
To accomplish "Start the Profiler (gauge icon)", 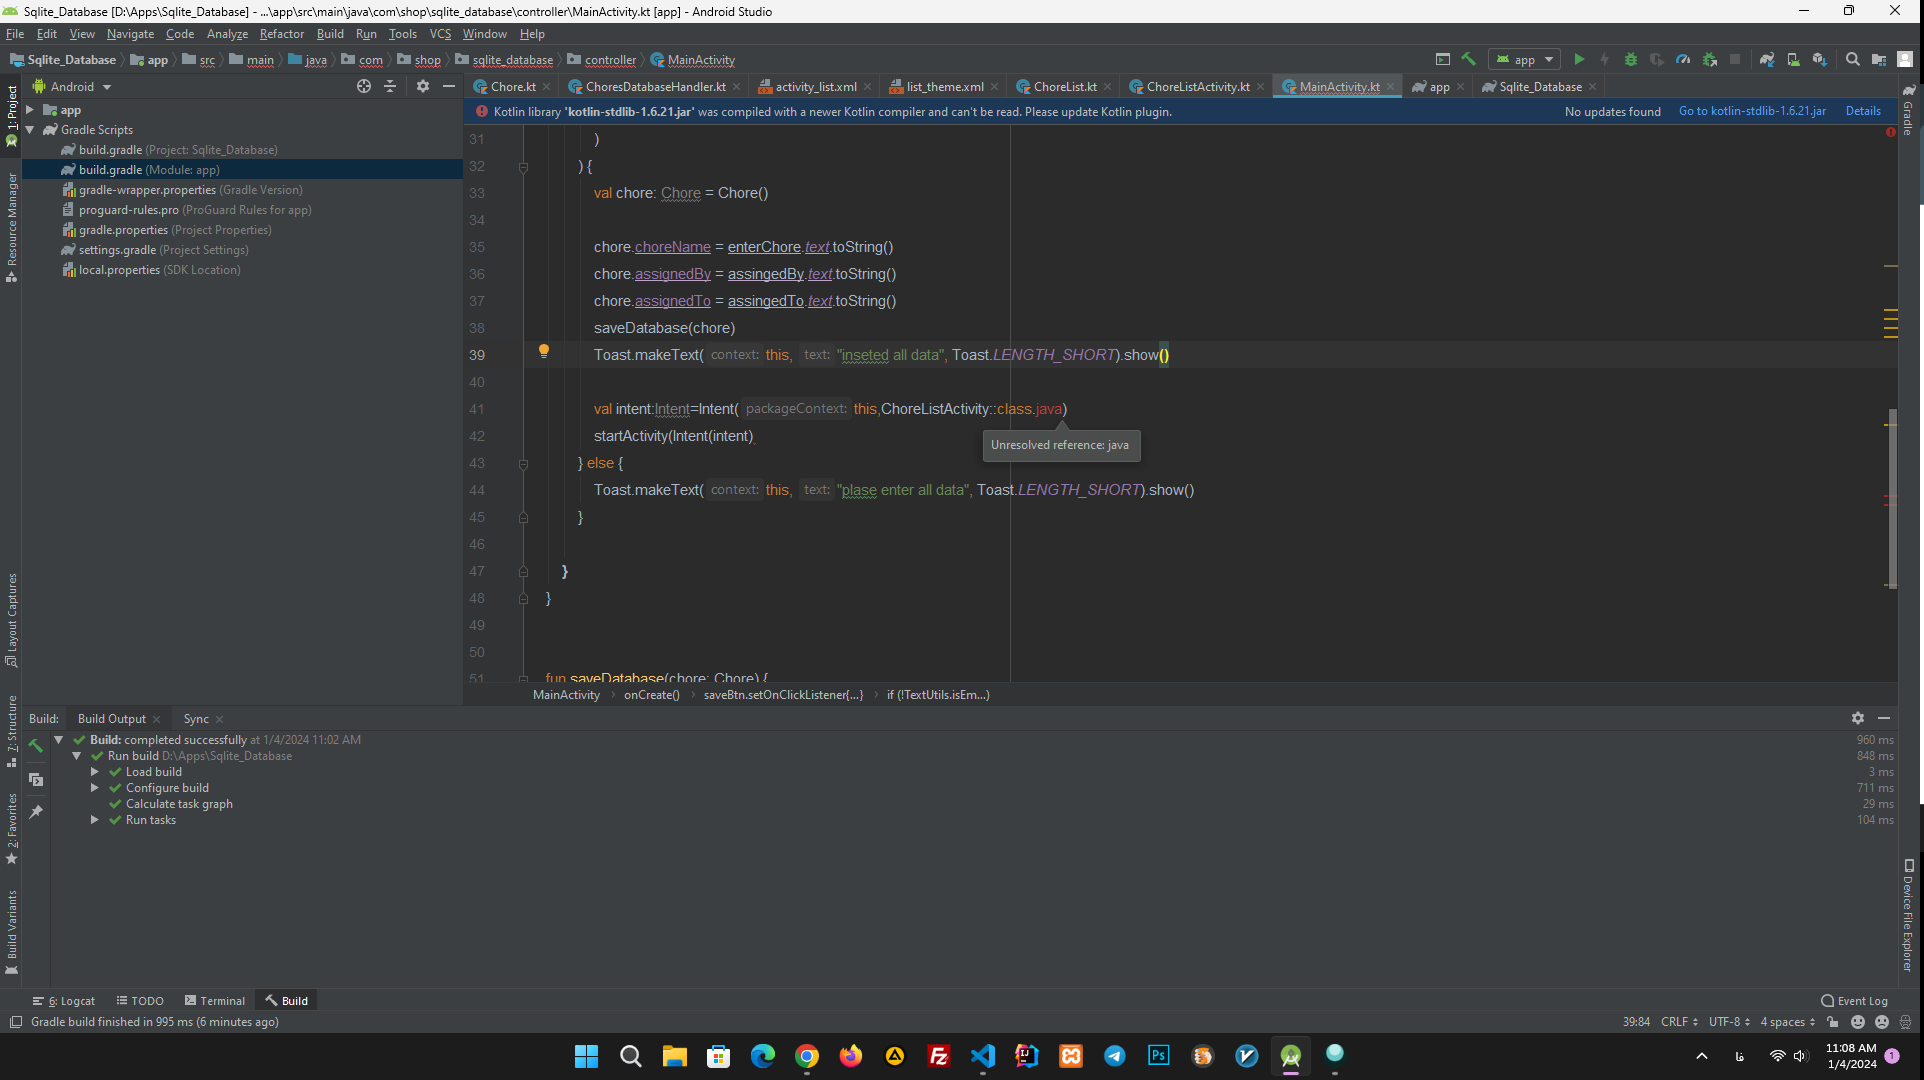I will click(1682, 60).
